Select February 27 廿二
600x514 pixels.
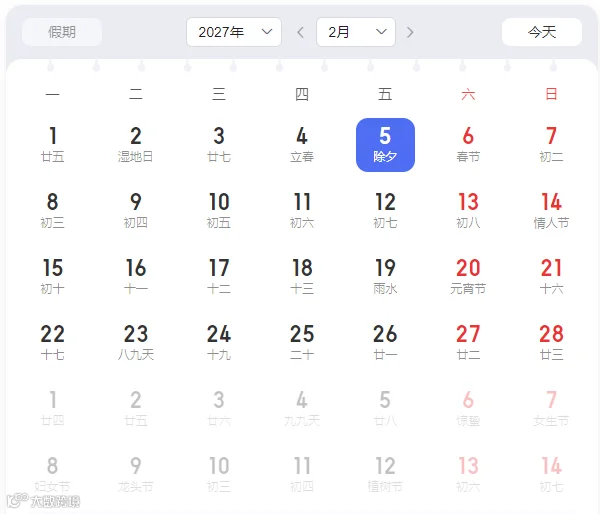(468, 343)
